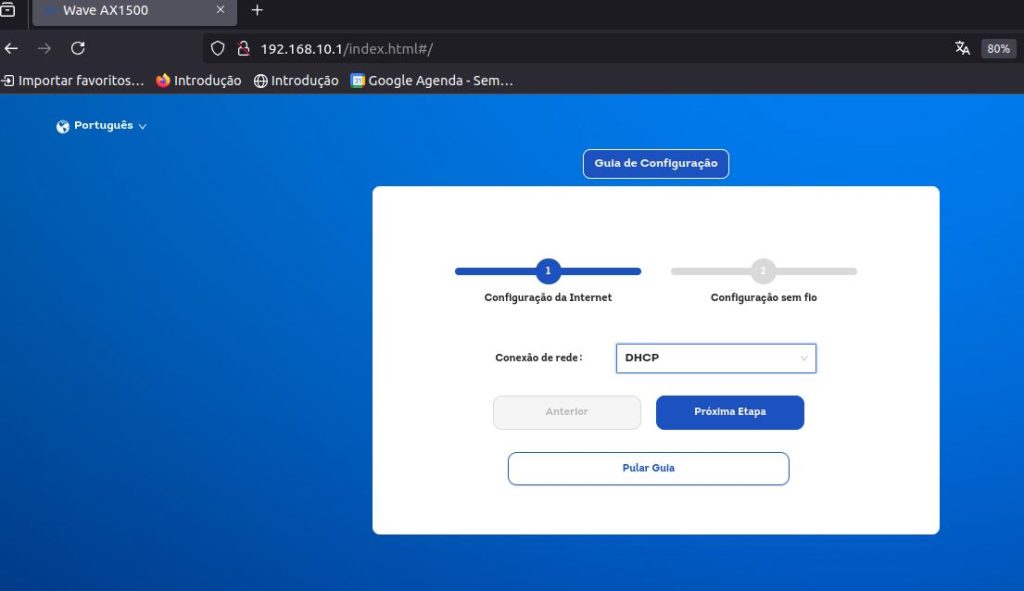Viewport: 1024px width, 591px height.
Task: Click the insecure connection padlock icon
Action: pos(244,48)
